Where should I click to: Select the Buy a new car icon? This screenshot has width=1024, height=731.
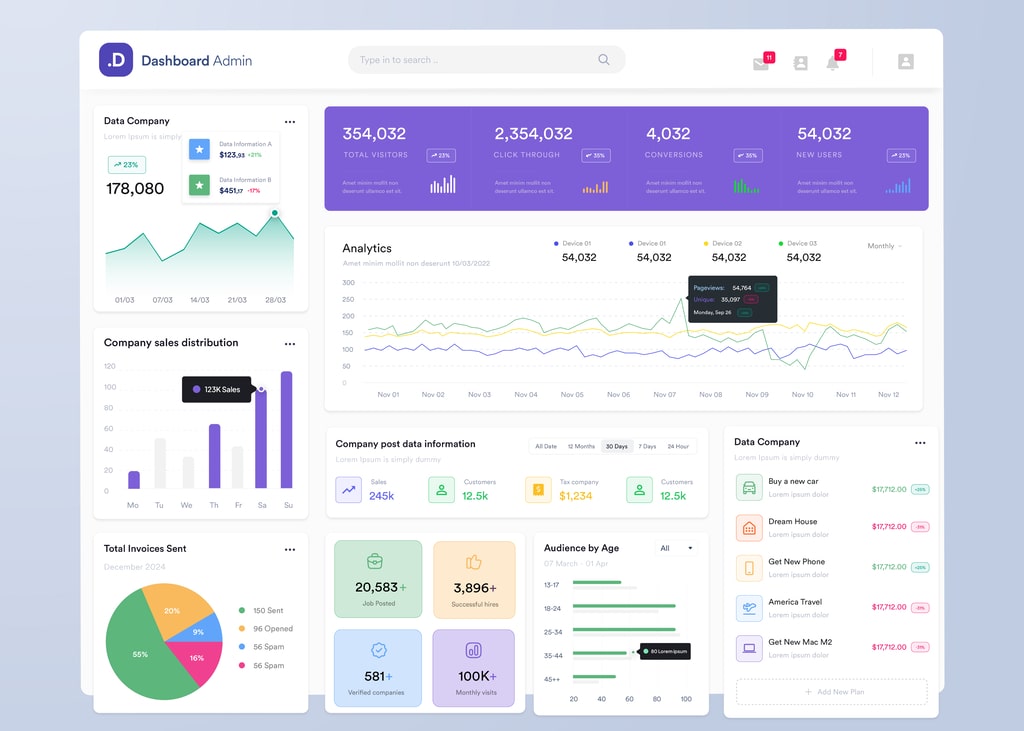(x=749, y=488)
